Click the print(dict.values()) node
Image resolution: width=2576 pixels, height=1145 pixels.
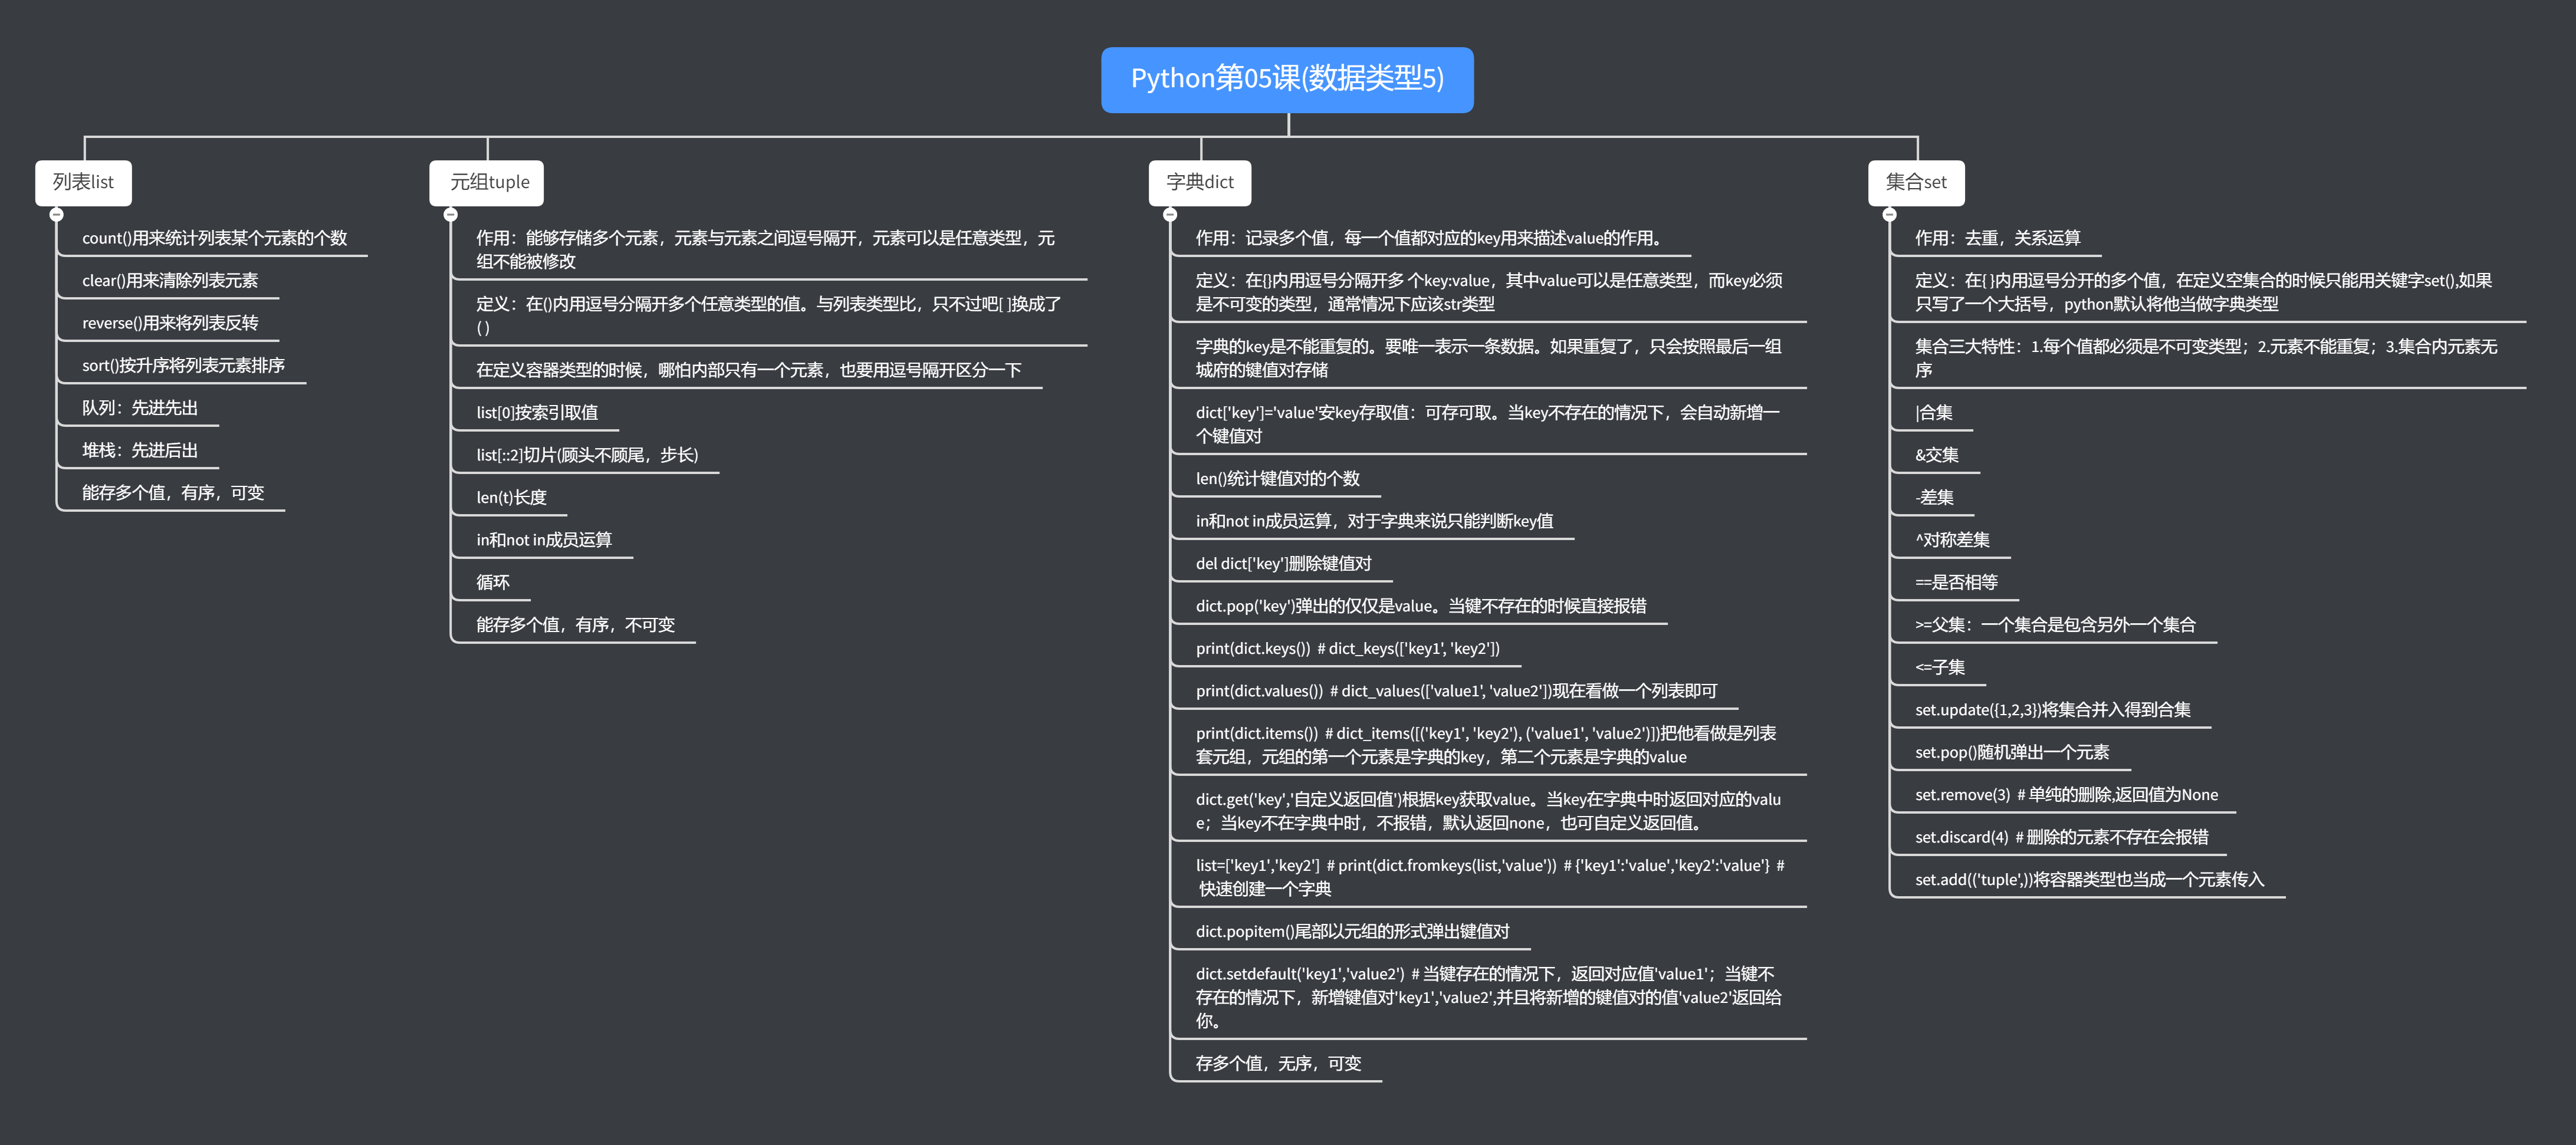coord(1456,691)
